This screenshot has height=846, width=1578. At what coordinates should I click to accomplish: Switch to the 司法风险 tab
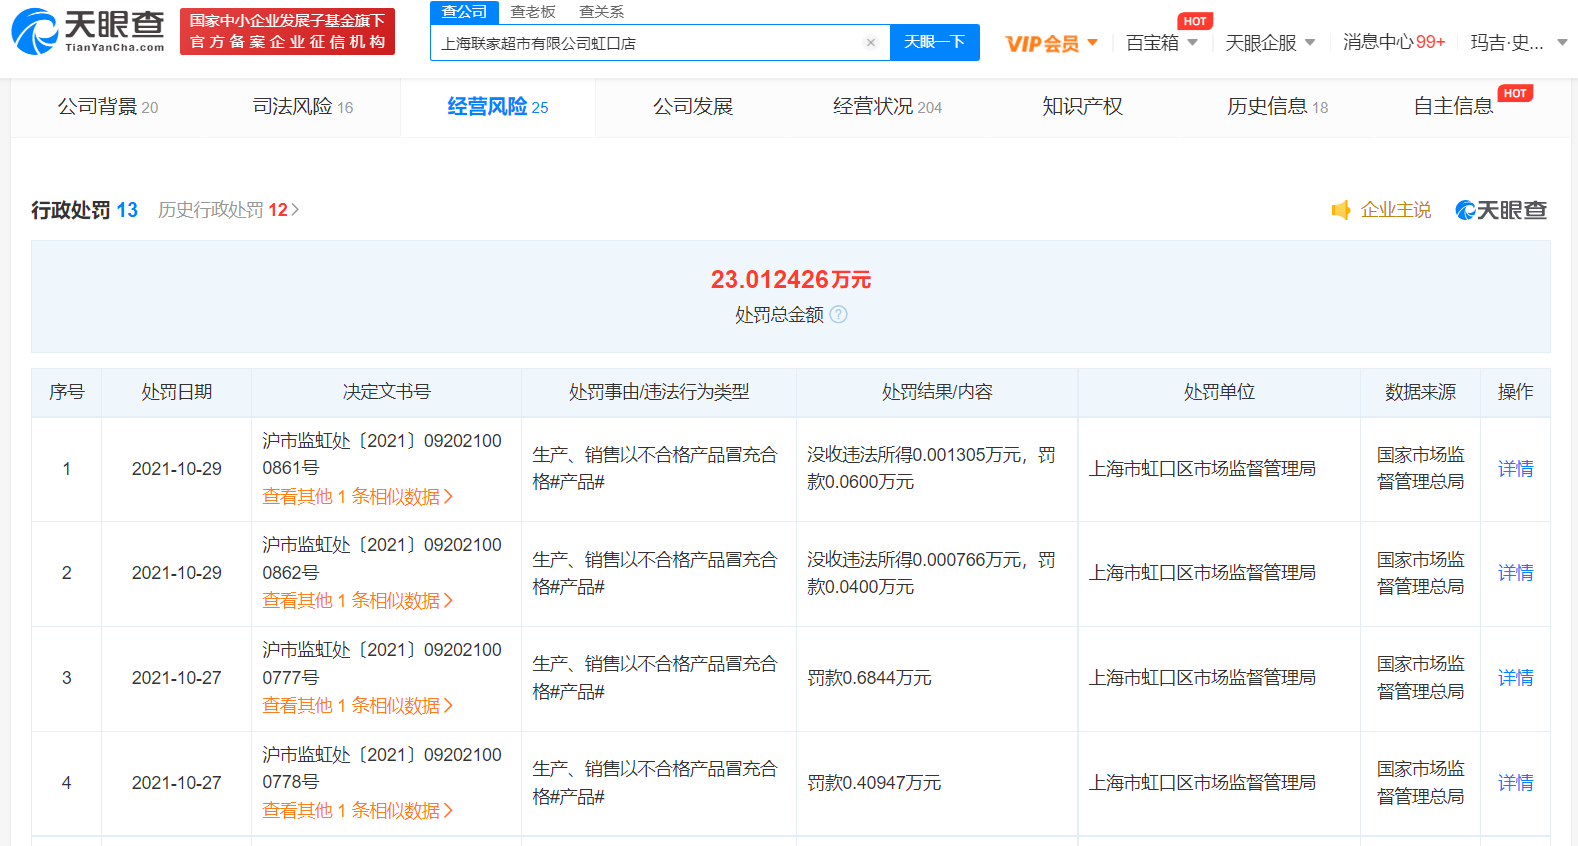pos(303,106)
